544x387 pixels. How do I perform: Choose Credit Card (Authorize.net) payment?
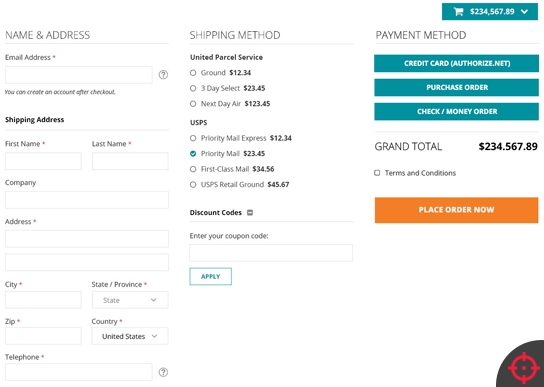[457, 63]
